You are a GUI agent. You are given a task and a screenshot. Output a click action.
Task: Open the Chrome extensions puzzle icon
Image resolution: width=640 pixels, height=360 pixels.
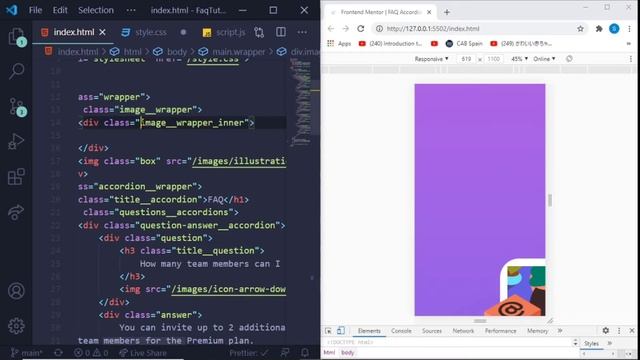point(599,29)
